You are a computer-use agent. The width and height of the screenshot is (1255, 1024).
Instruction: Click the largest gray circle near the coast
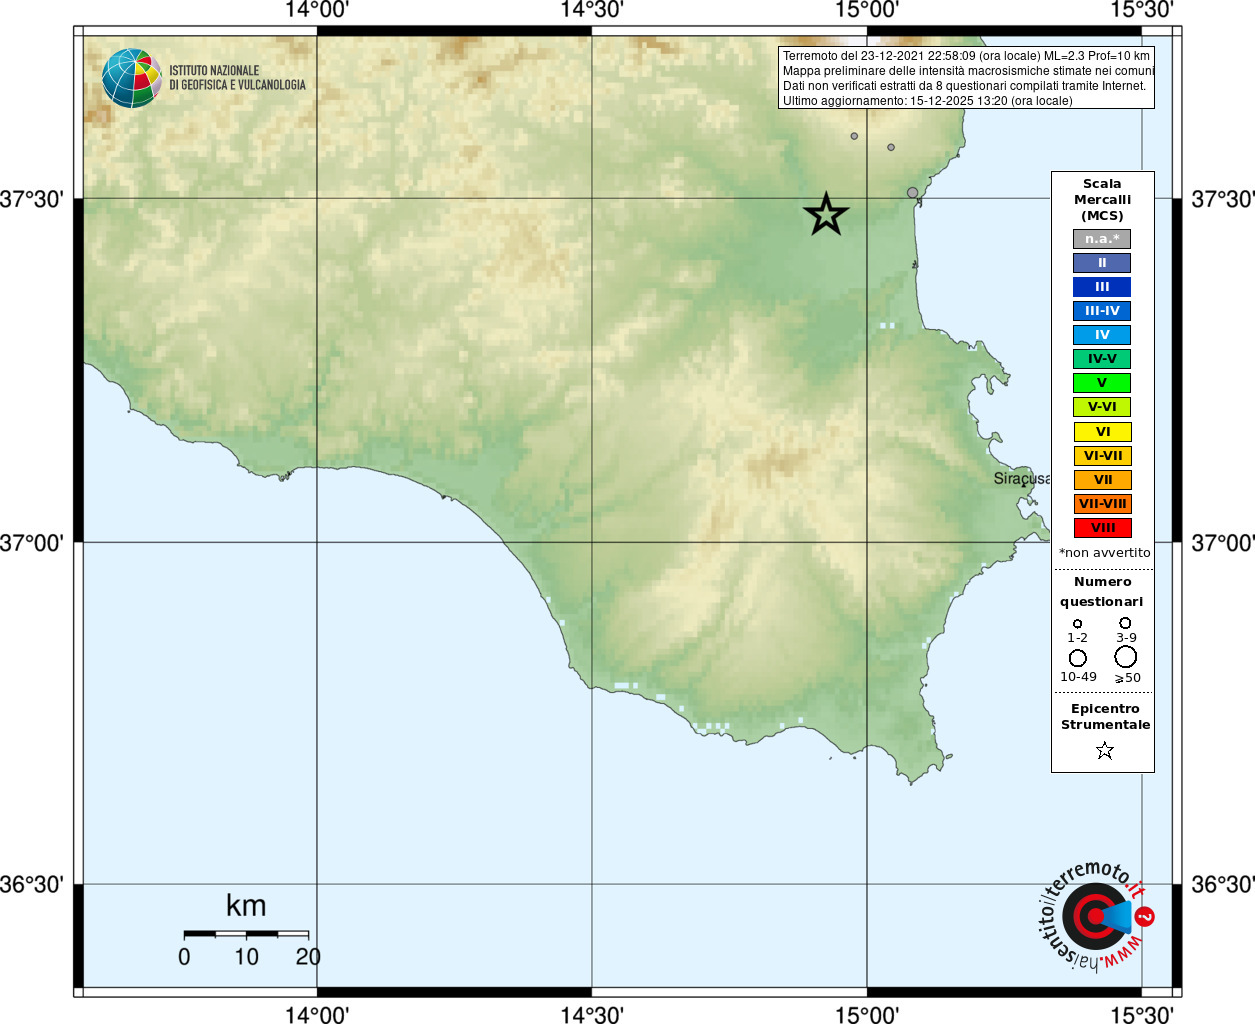tap(912, 192)
